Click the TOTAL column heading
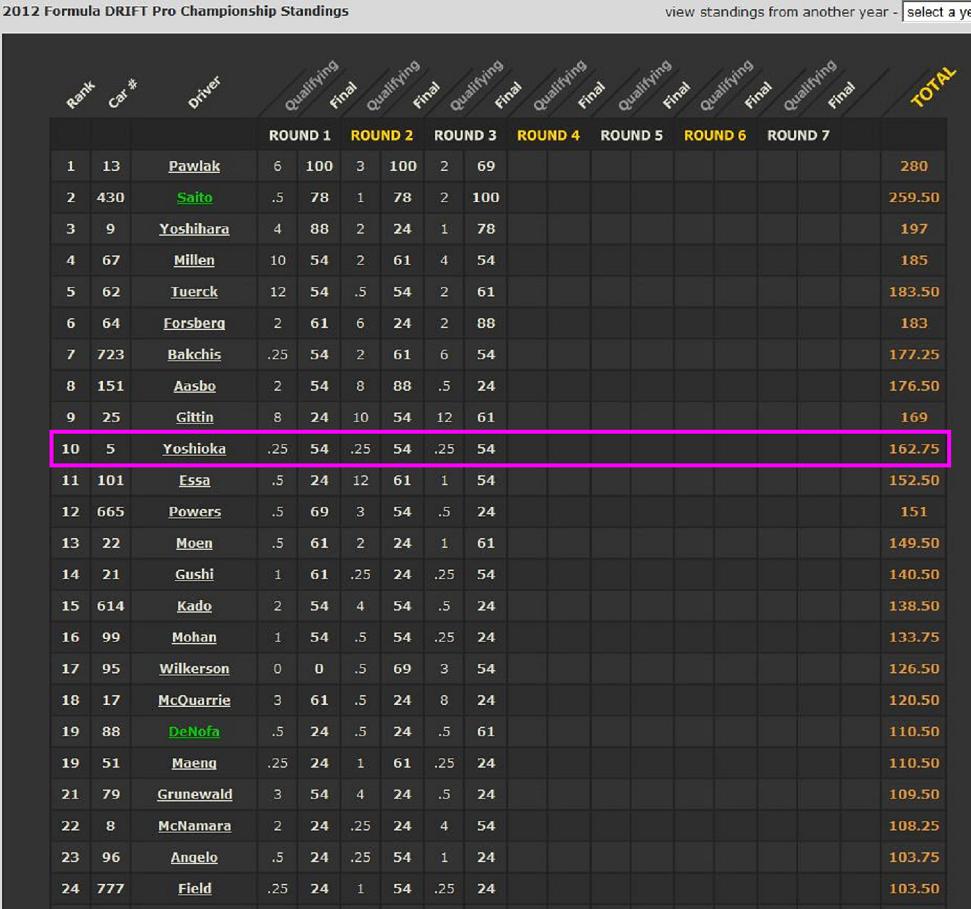The image size is (971, 909). [x=933, y=87]
